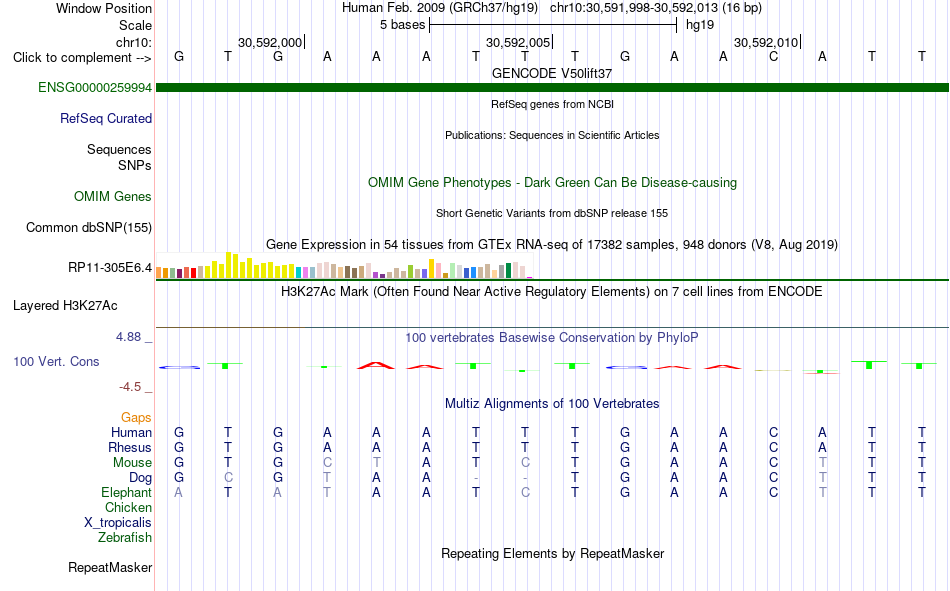Select the X_tropicalis alignment row label
The image size is (950, 591).
118,523
